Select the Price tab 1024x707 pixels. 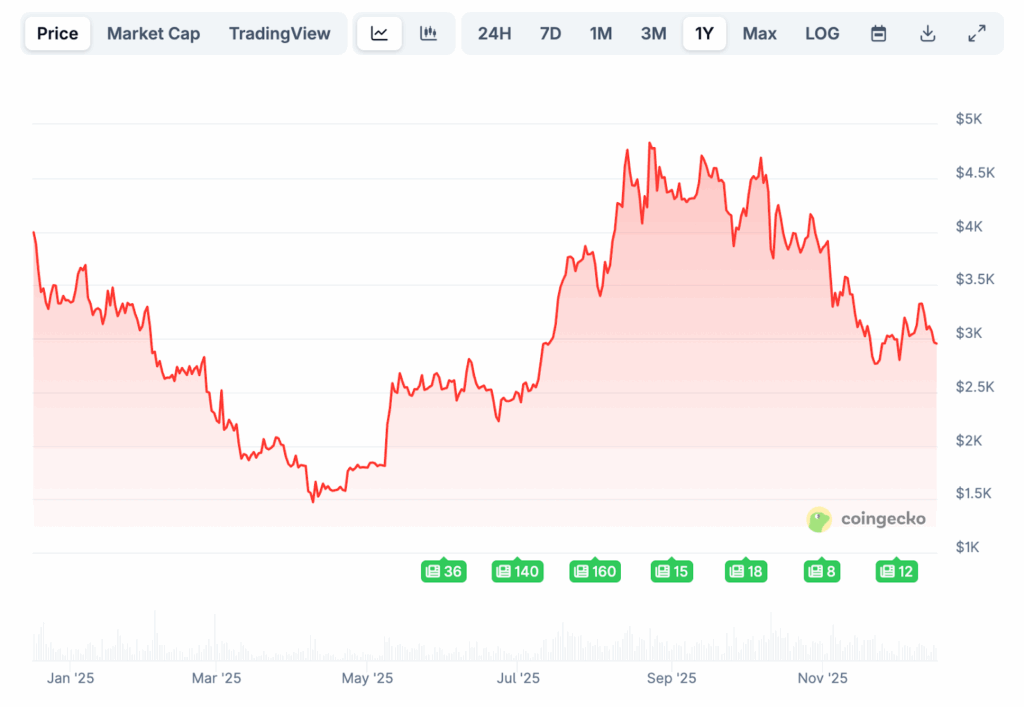[57, 33]
